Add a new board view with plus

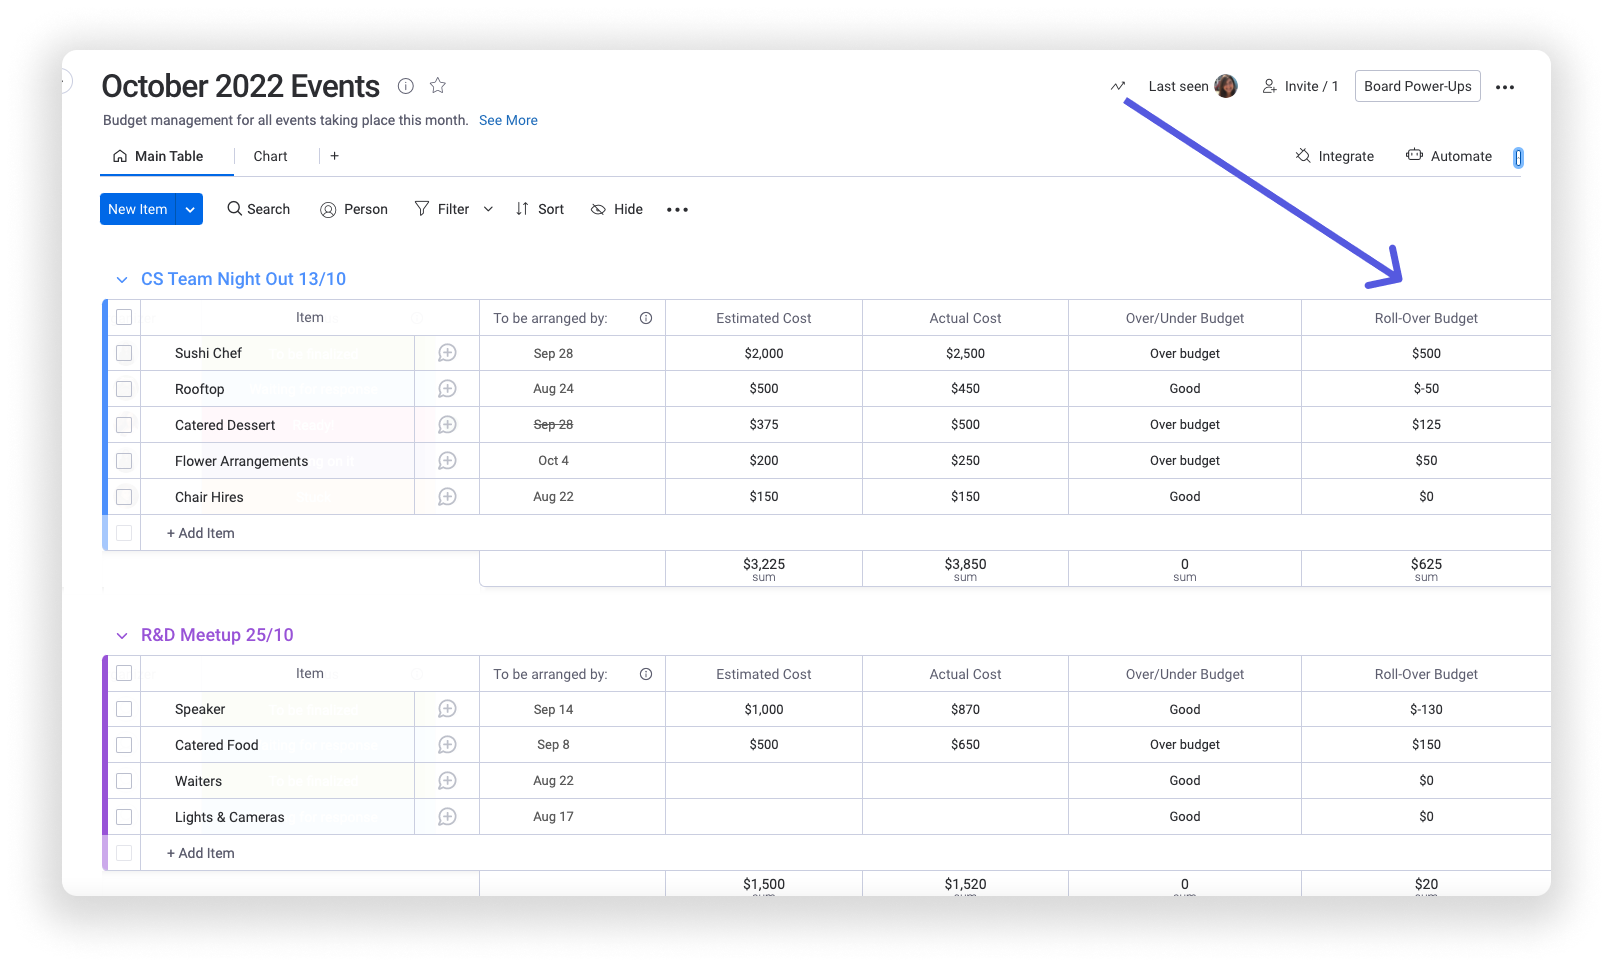(334, 156)
